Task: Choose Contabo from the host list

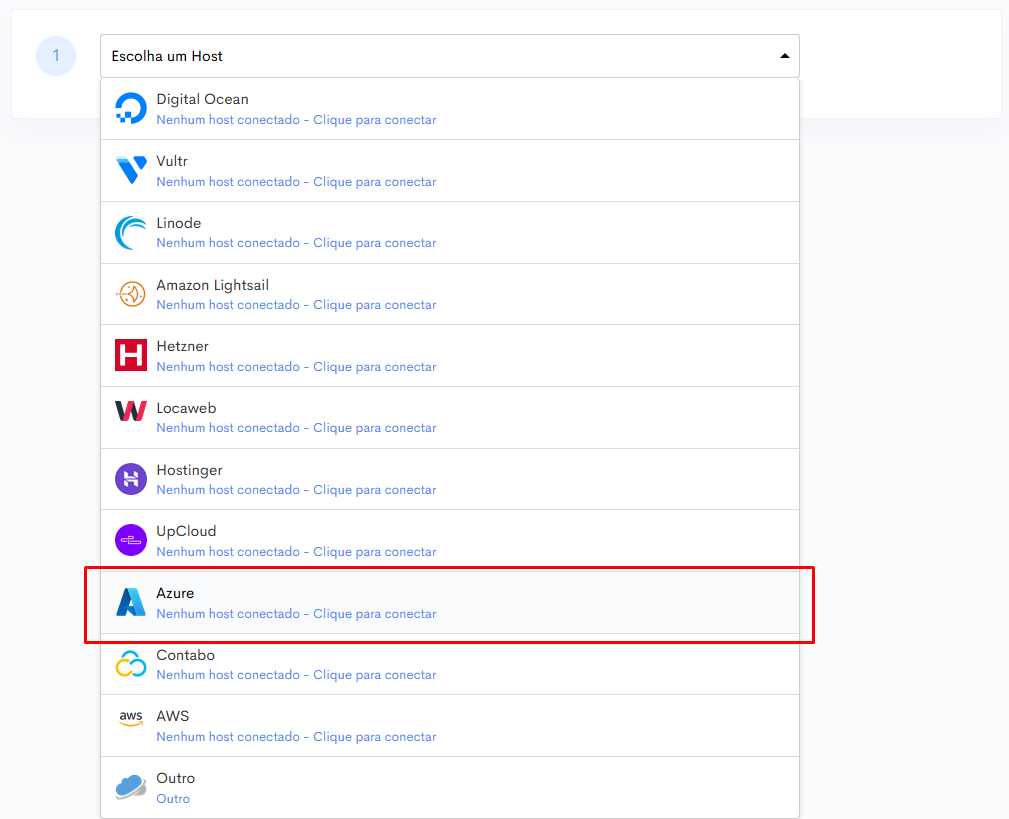Action: 450,664
